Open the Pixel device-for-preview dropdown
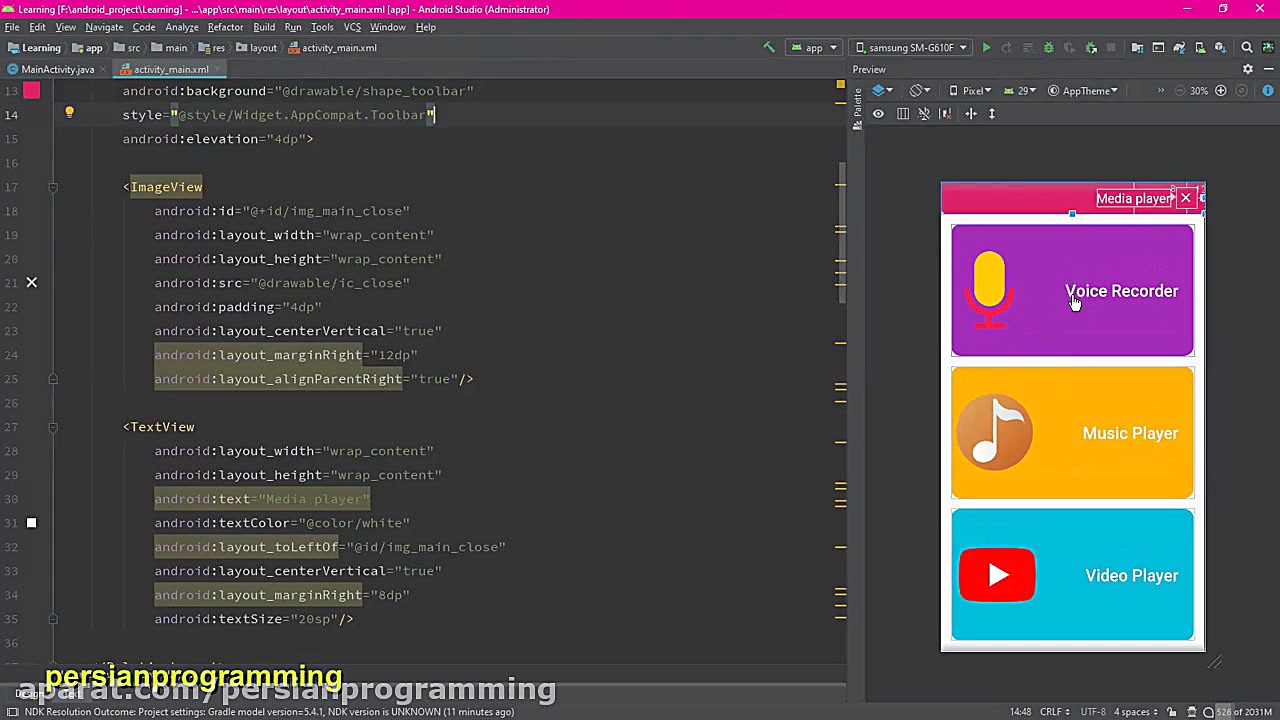This screenshot has width=1280, height=720. click(970, 91)
